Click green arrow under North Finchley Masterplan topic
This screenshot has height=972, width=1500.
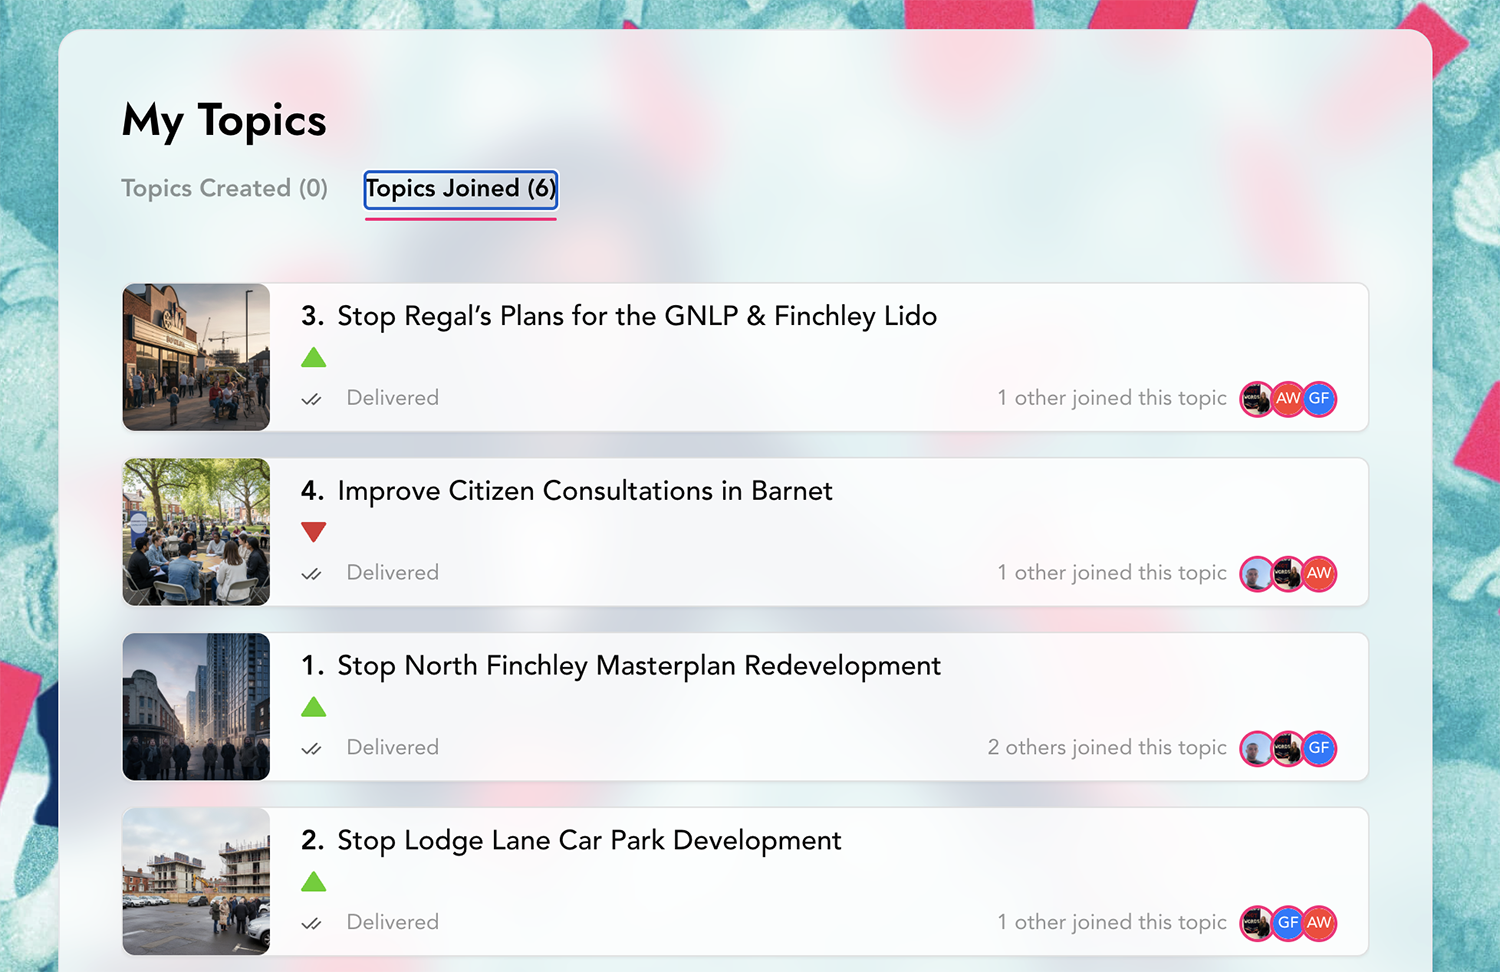313,707
